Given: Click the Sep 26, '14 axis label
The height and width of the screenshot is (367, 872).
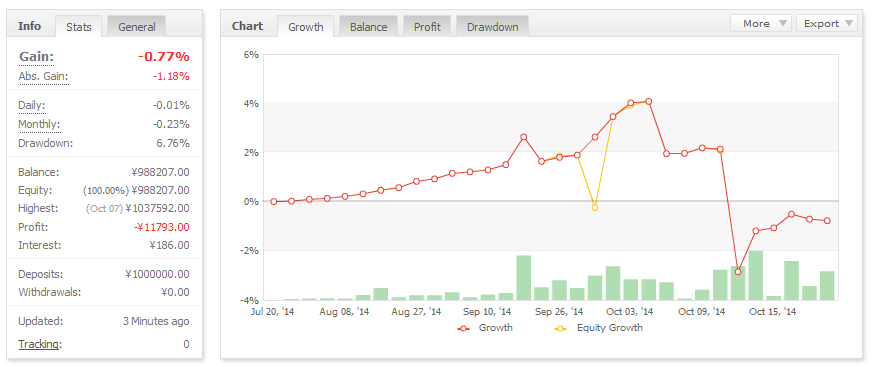Looking at the screenshot, I should [x=559, y=312].
